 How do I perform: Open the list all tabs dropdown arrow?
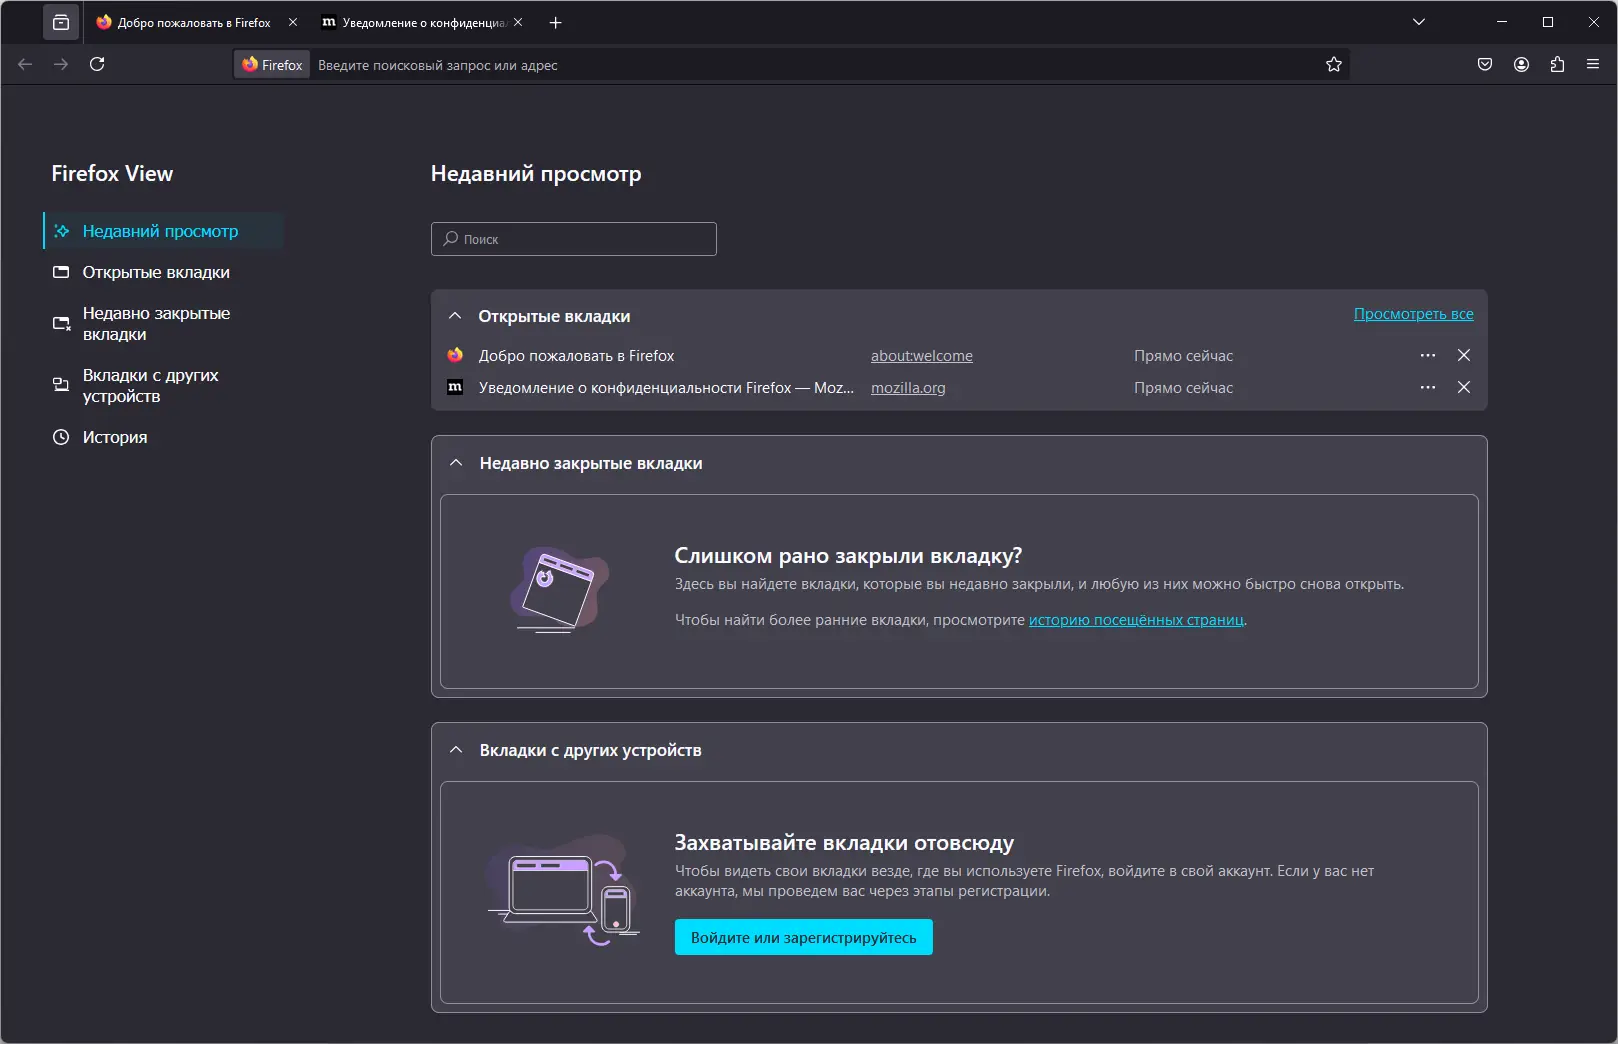1418,22
